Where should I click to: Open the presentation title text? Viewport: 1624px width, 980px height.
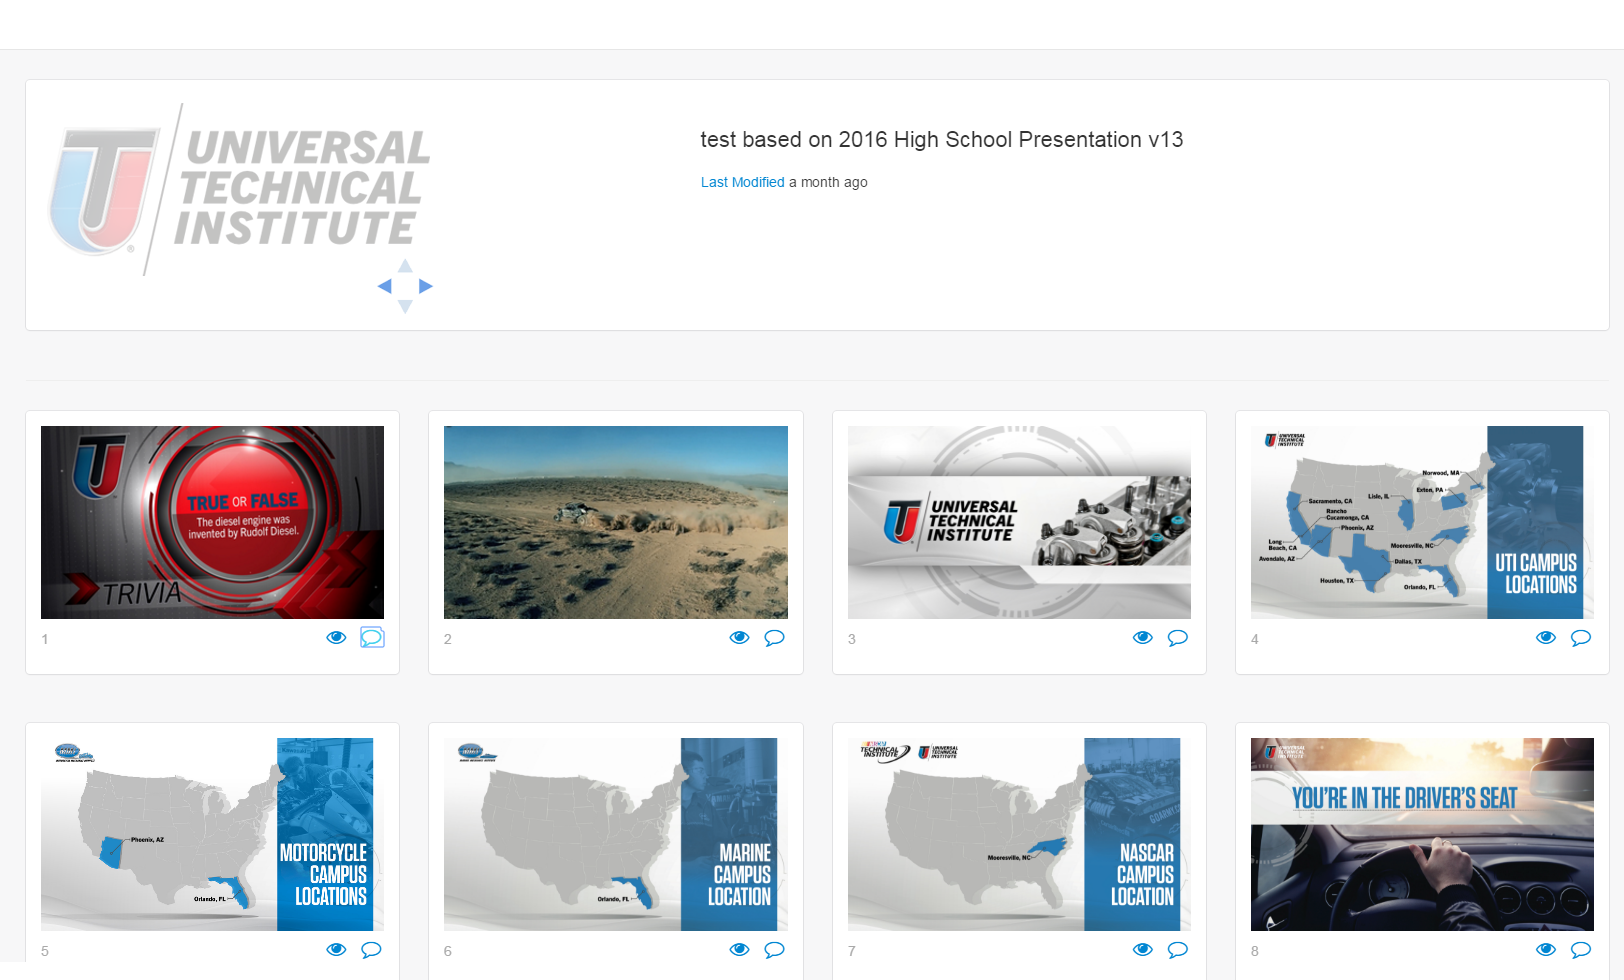click(x=941, y=140)
